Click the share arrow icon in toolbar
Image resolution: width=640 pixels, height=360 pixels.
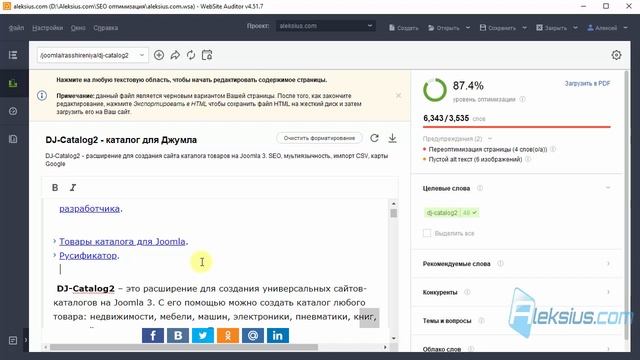click(x=175, y=55)
